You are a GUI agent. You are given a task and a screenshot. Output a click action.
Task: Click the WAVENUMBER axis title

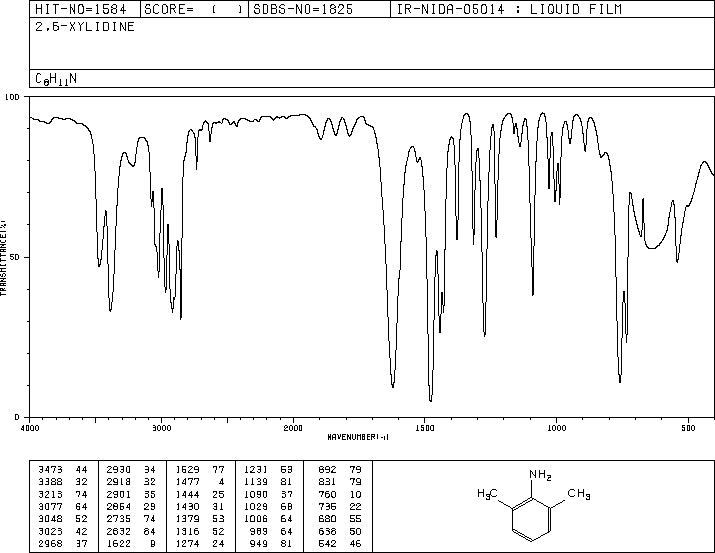[358, 437]
